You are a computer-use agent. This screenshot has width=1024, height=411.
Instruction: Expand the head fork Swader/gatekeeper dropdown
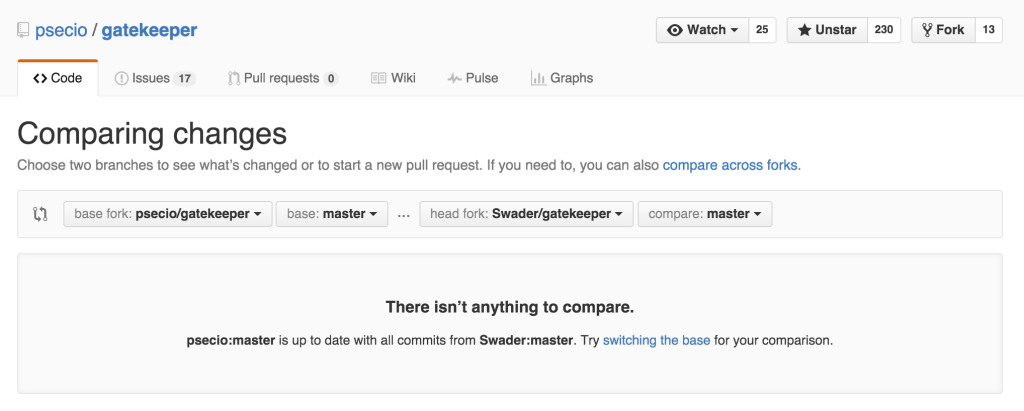pos(526,214)
